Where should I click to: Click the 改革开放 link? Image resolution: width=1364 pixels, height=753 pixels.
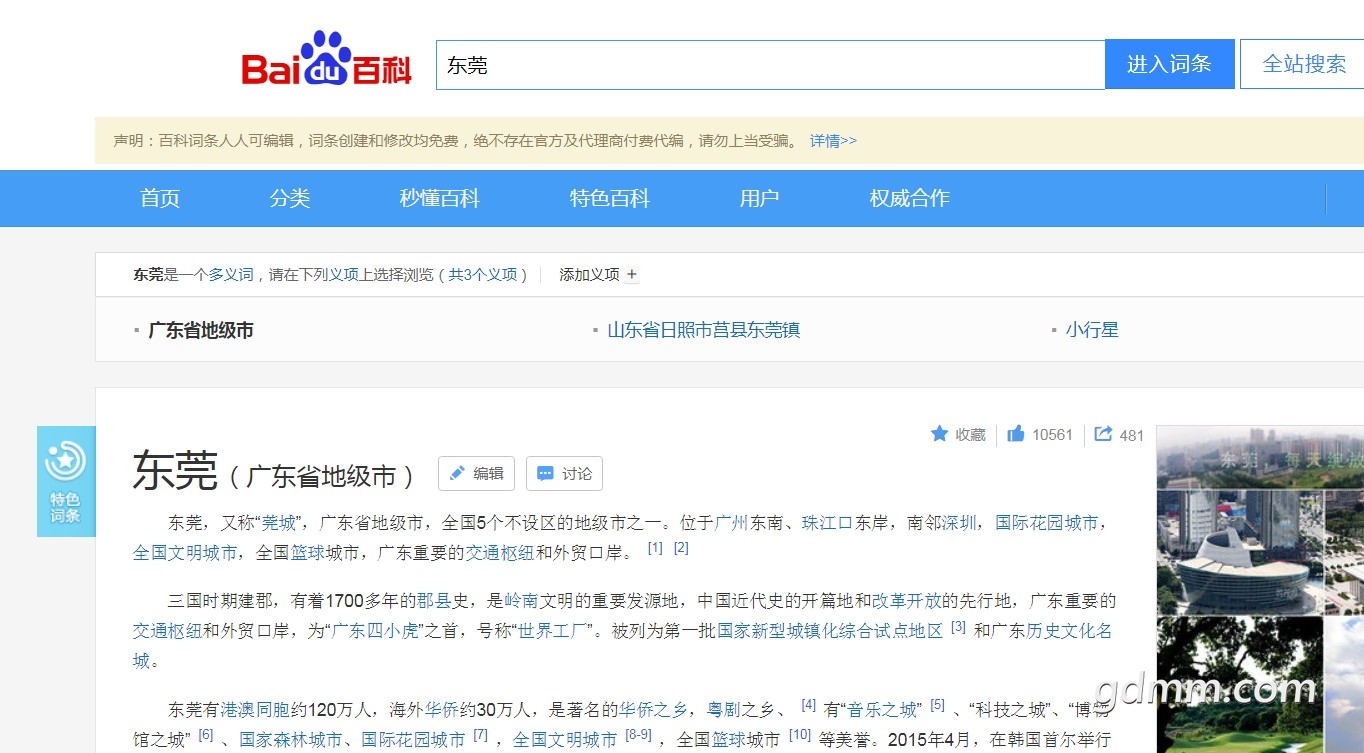click(907, 601)
